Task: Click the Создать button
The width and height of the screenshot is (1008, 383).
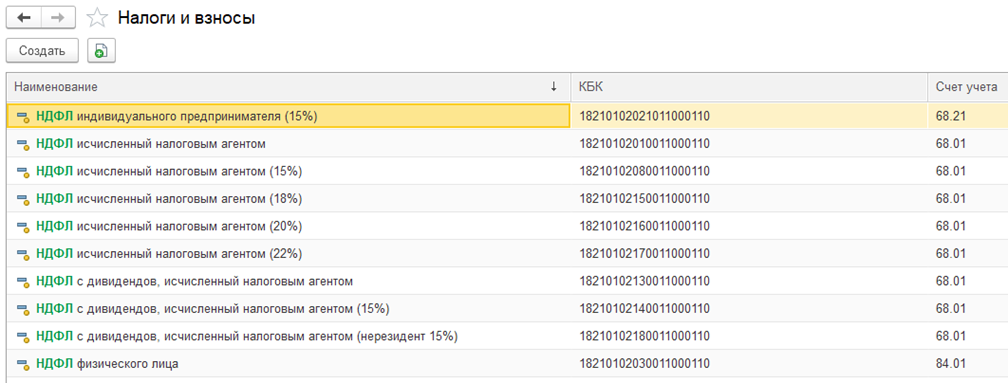Action: tap(42, 51)
